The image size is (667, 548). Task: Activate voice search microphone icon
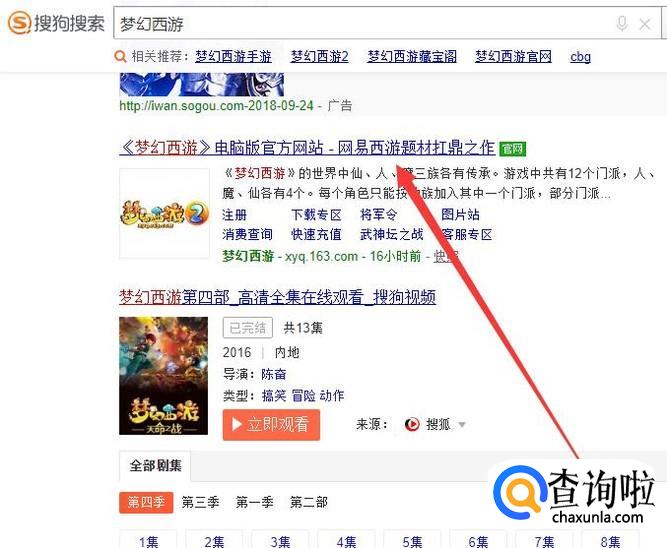622,24
